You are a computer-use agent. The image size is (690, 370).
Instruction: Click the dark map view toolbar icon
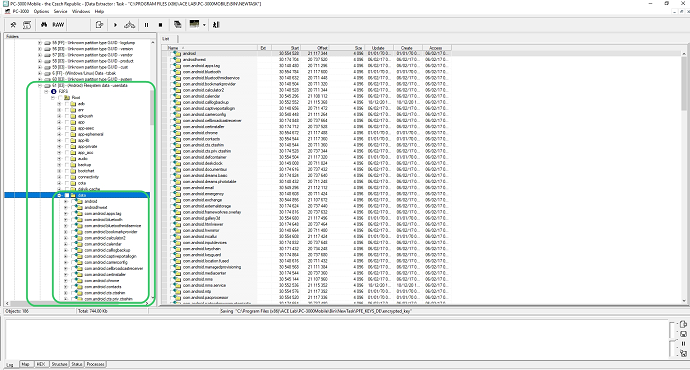(x=194, y=25)
